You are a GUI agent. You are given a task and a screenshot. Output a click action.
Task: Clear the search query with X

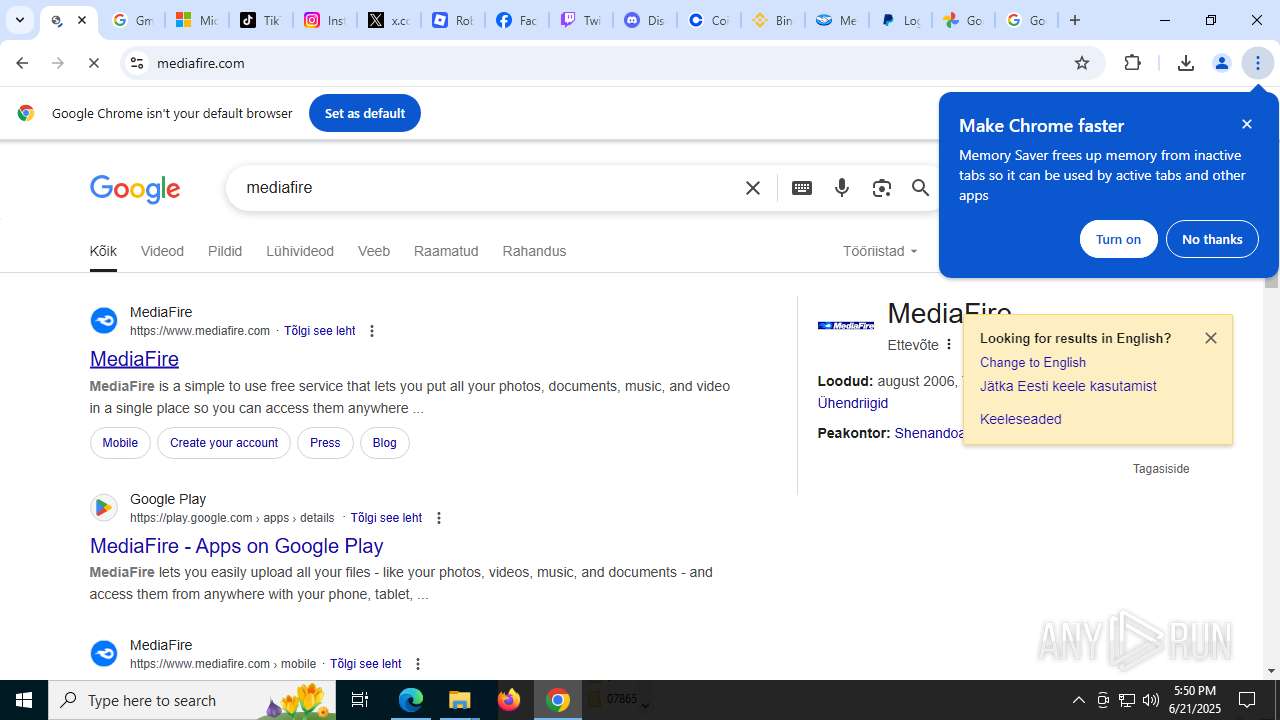pos(753,188)
